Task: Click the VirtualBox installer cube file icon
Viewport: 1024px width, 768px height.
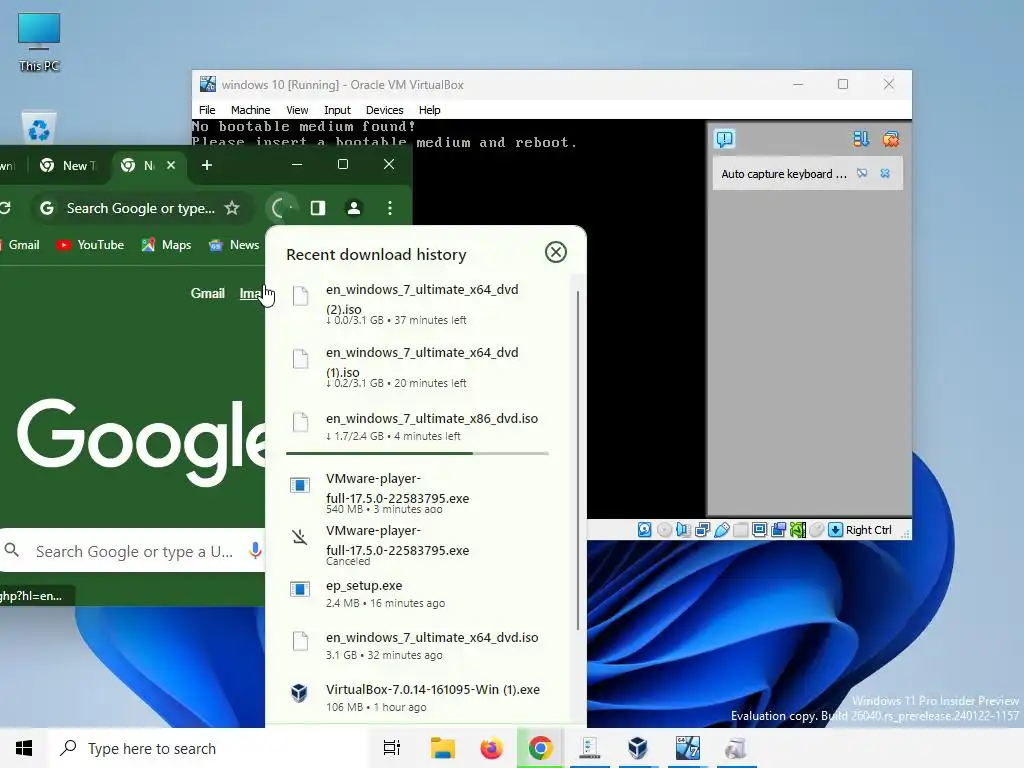Action: [299, 692]
